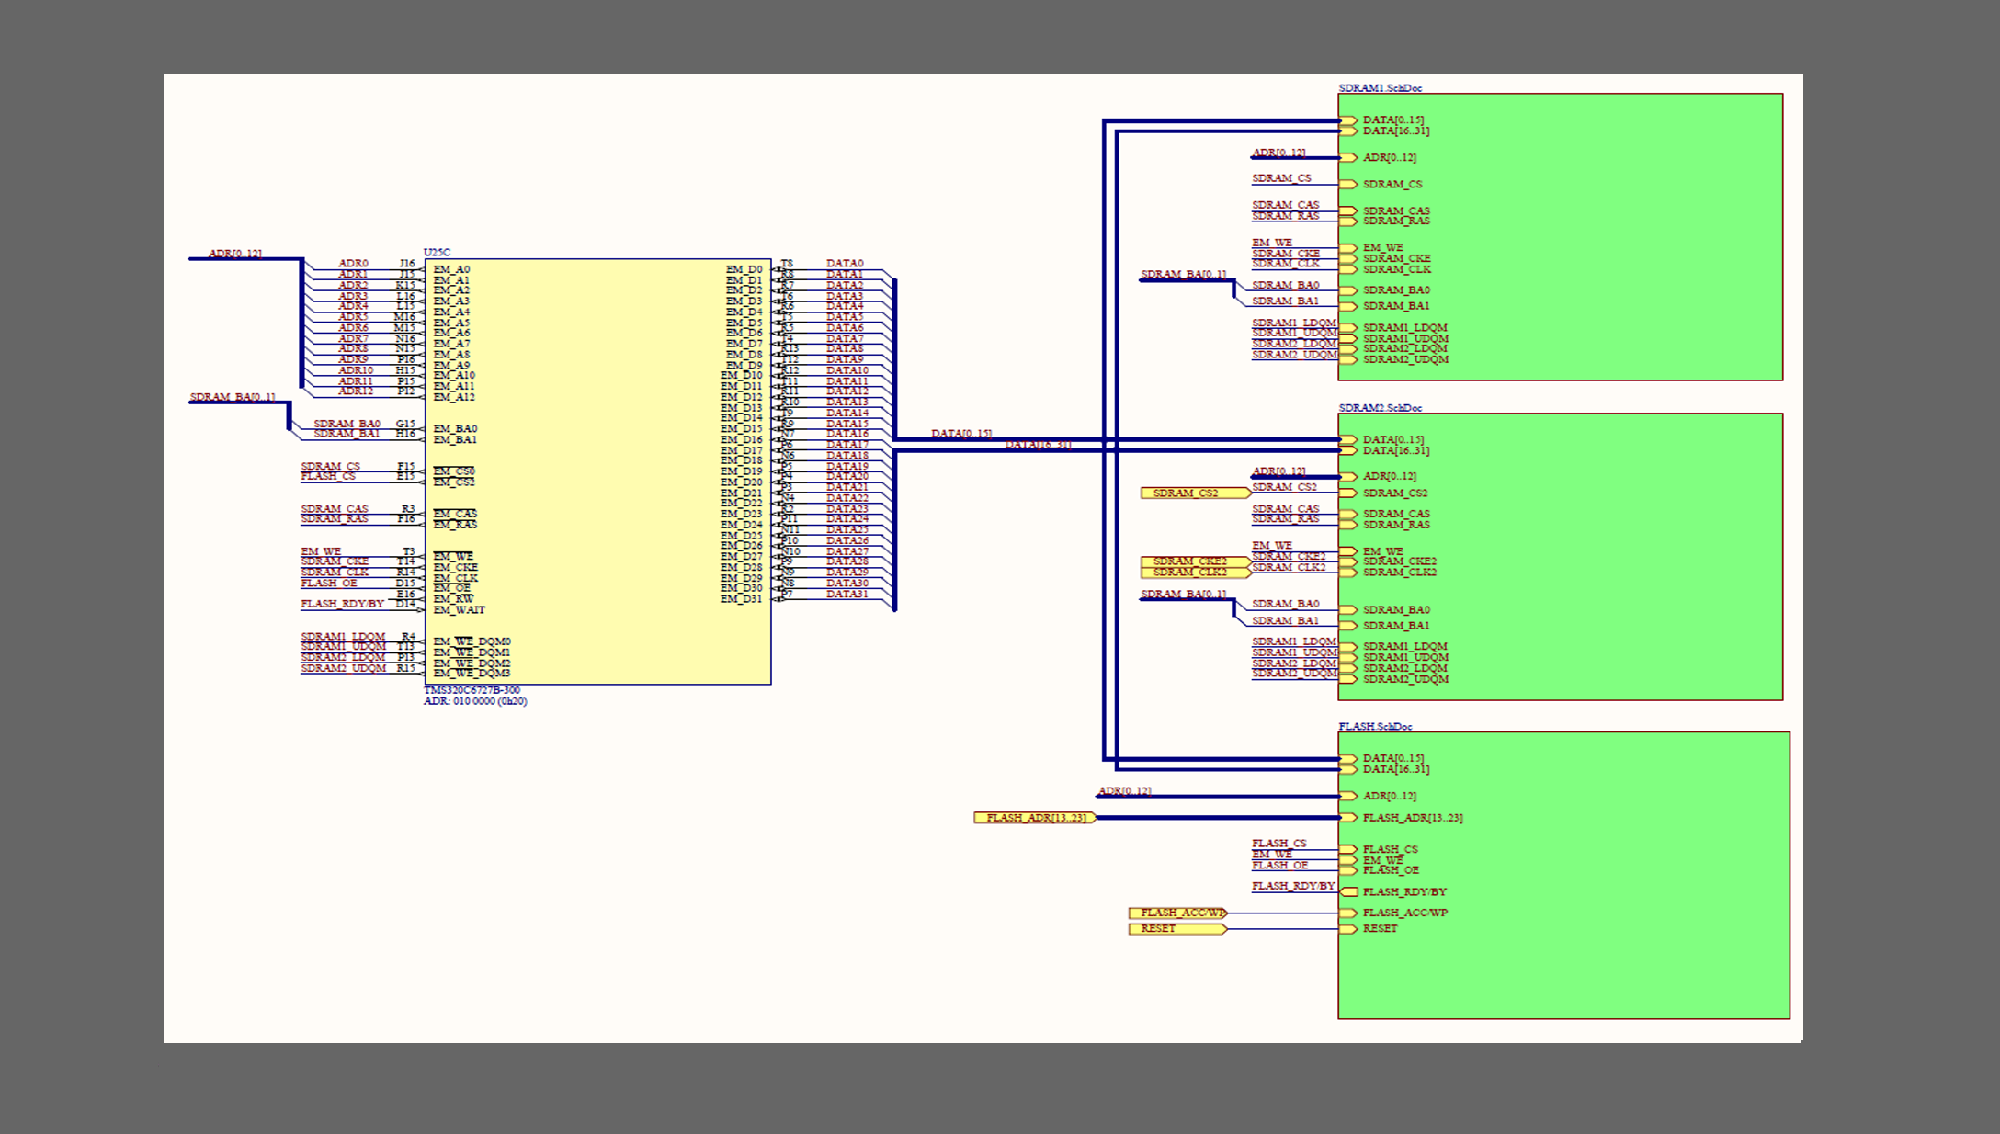Select the SDRAM2.SchDoc sheet symbol title
Screen dimensions: 2000x1134
[x=1380, y=408]
